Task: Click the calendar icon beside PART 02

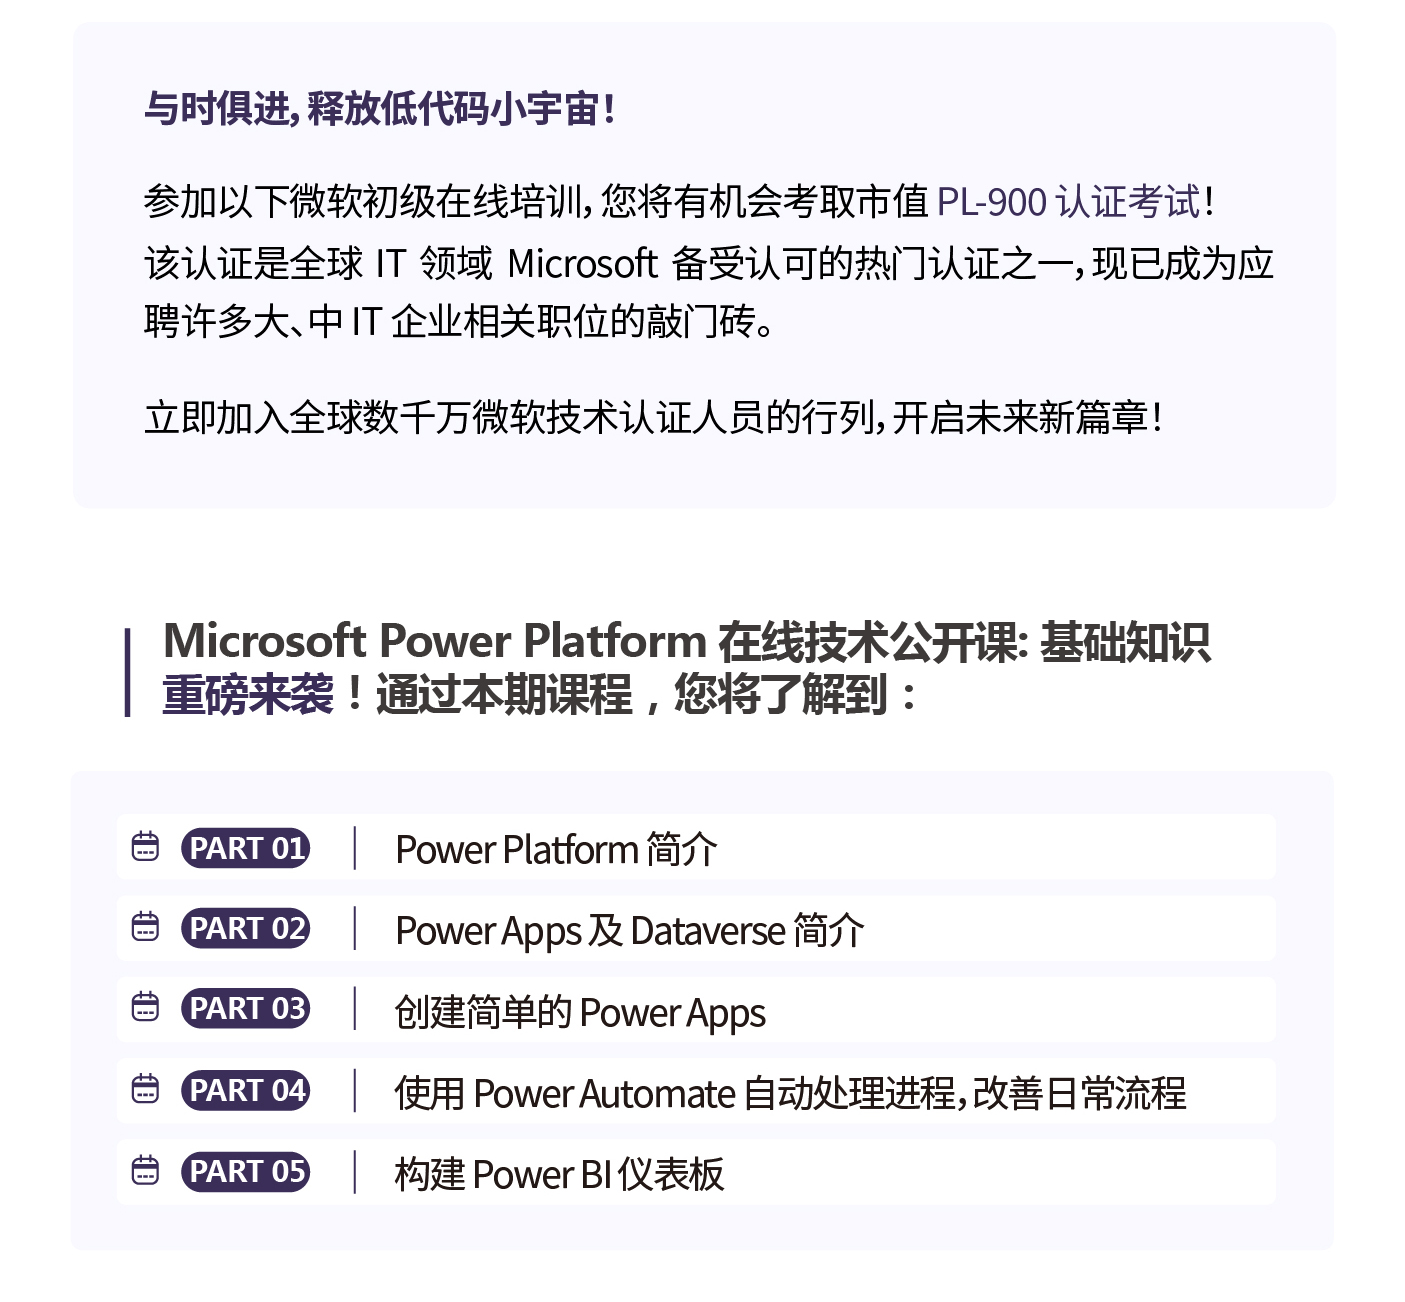Action: coord(145,926)
